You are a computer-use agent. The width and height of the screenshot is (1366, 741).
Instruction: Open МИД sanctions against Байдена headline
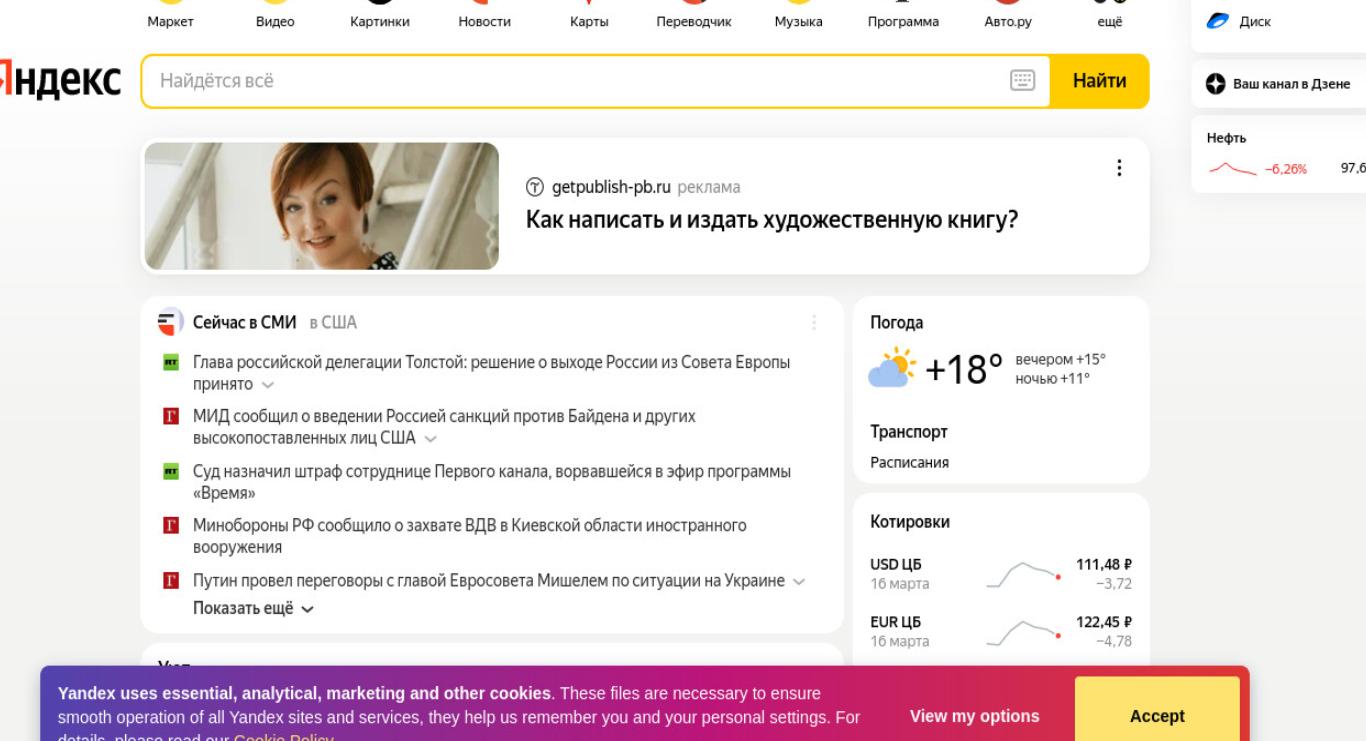(x=444, y=427)
